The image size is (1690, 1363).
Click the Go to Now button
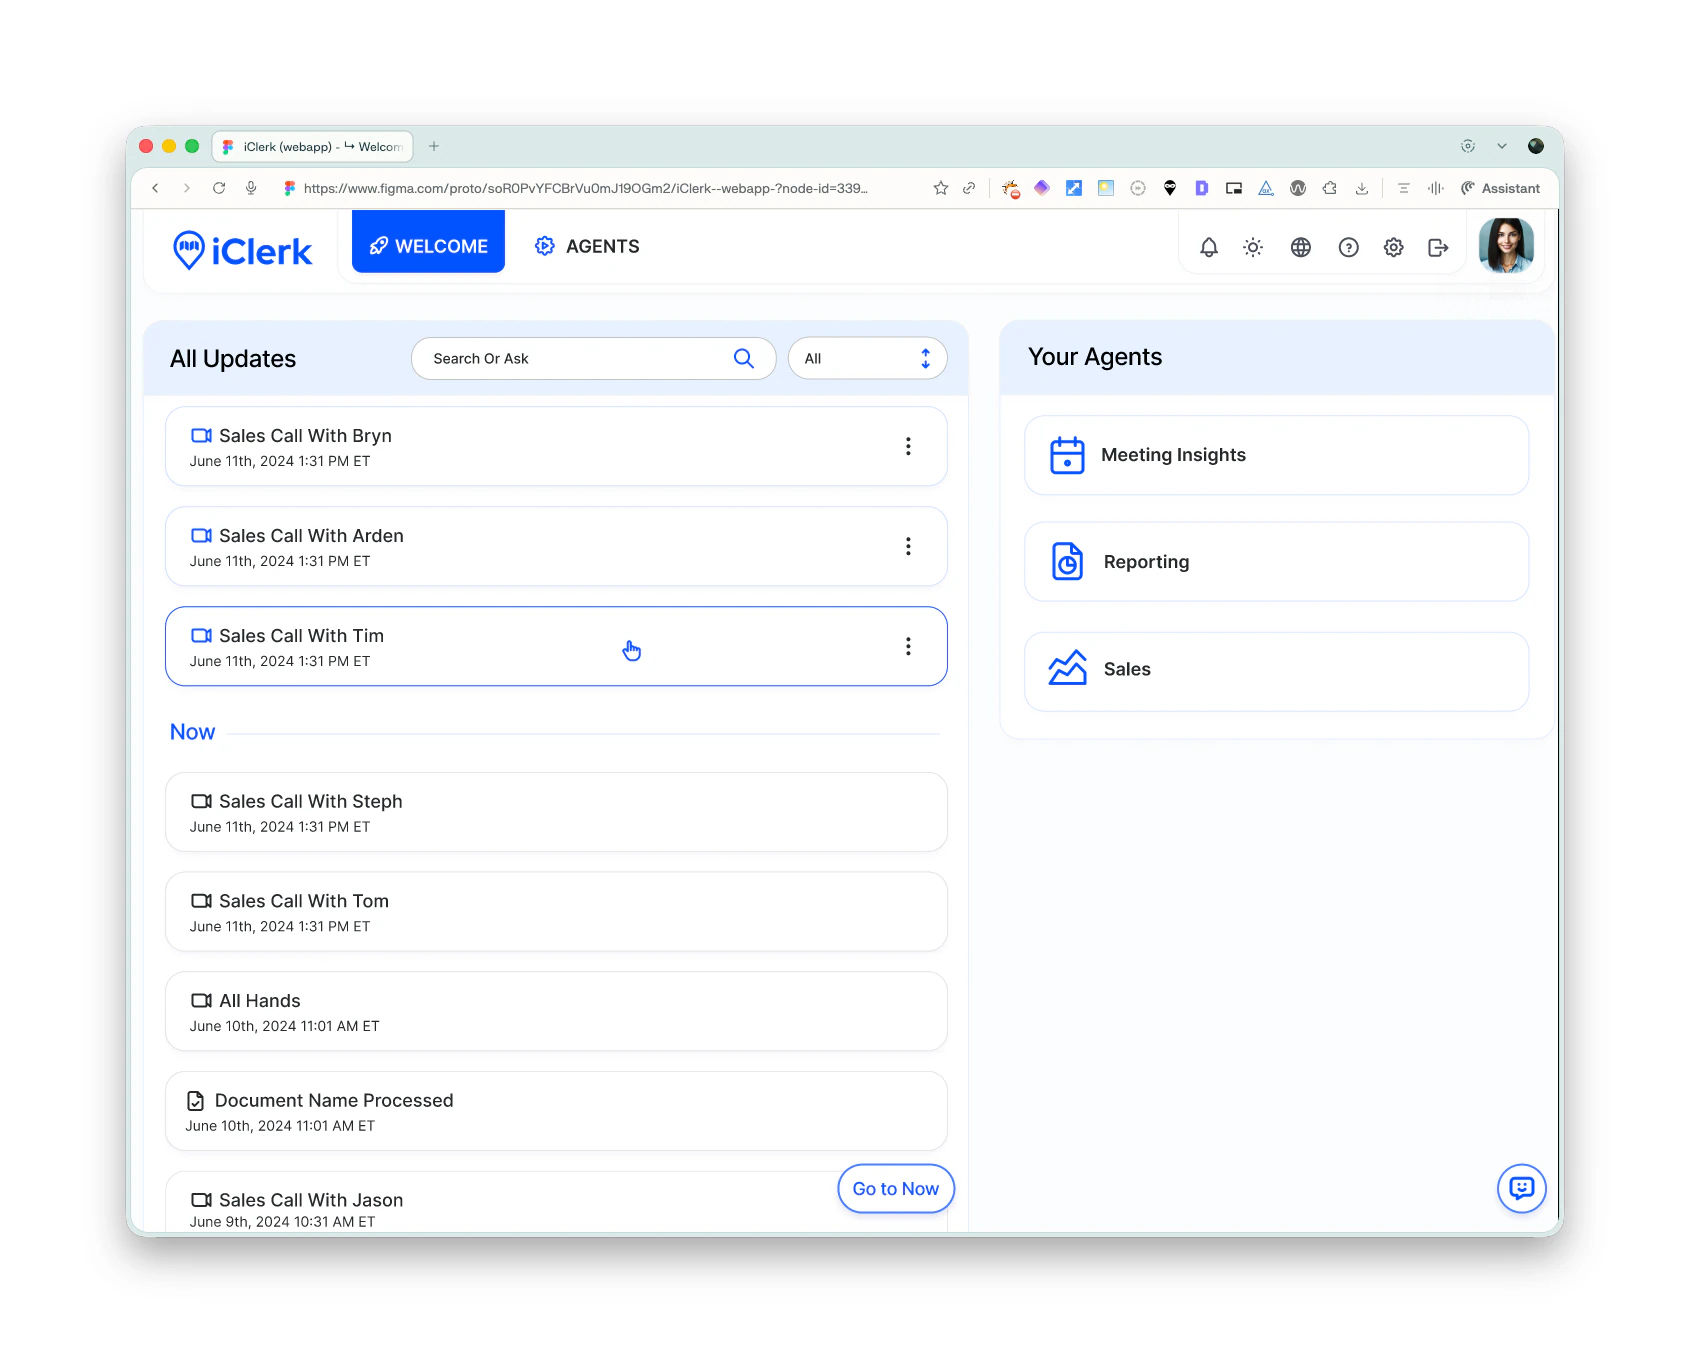coord(896,1189)
